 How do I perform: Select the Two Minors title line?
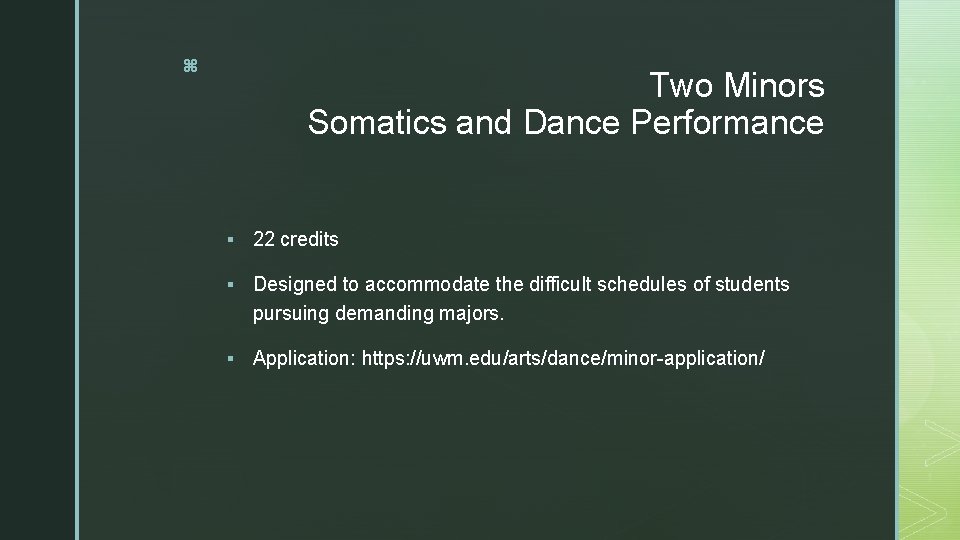tap(736, 86)
